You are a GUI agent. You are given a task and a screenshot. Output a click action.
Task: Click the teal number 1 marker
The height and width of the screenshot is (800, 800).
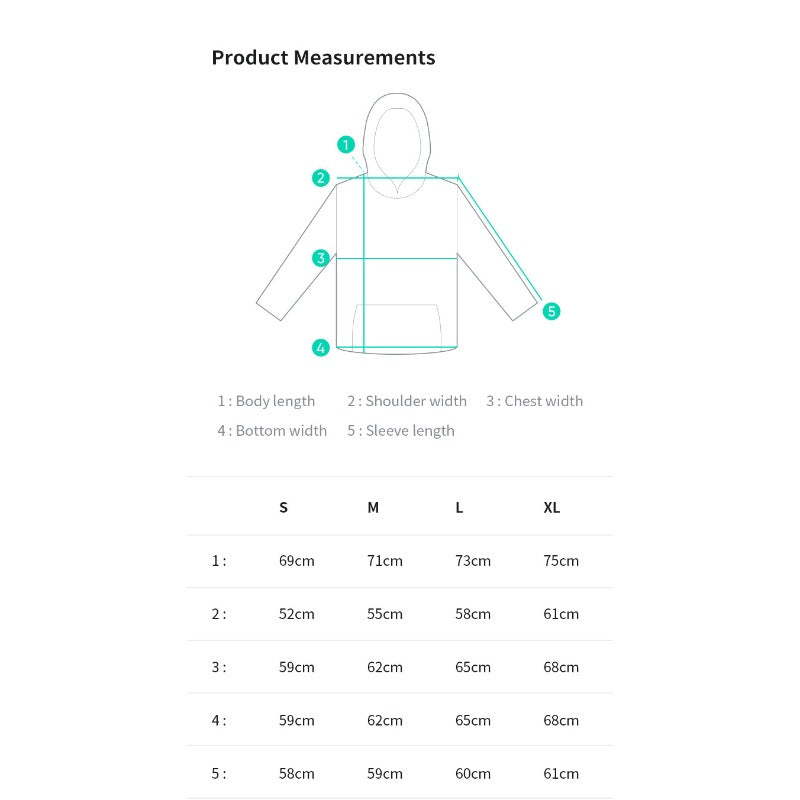tap(346, 144)
